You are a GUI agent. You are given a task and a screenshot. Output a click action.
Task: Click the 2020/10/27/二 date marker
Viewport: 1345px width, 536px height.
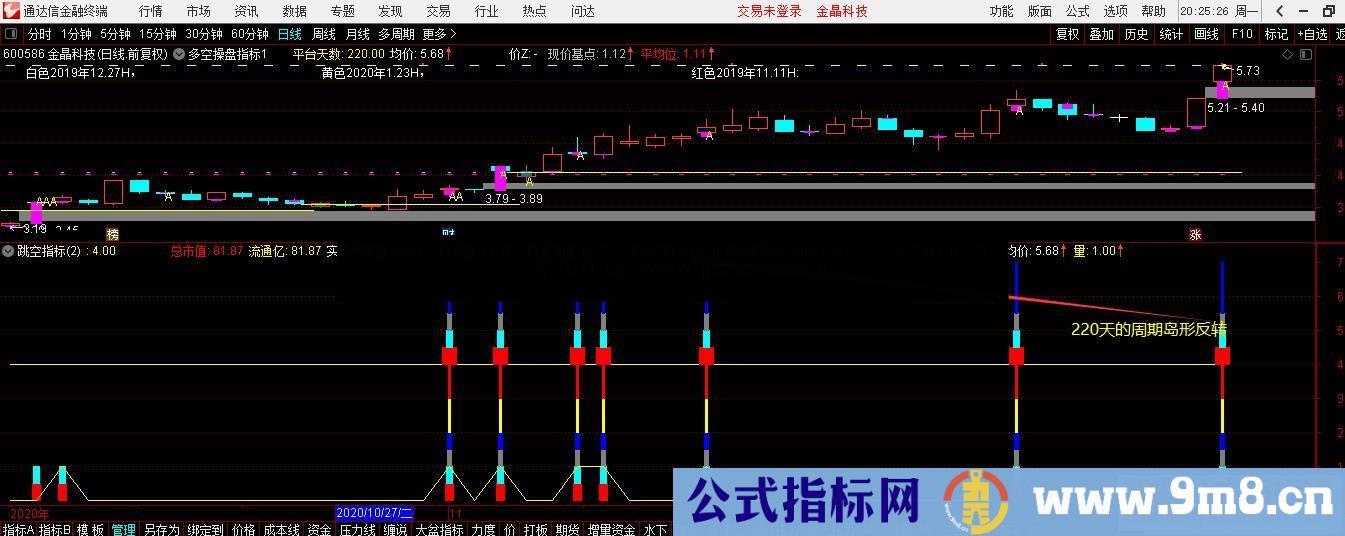pos(375,512)
